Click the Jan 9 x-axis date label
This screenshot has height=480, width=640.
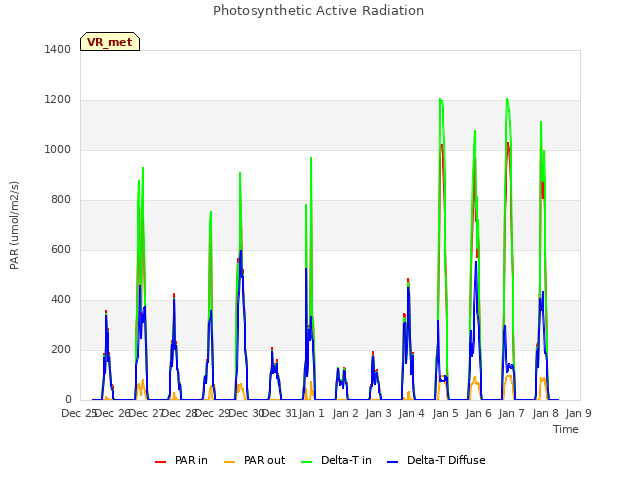click(x=578, y=413)
